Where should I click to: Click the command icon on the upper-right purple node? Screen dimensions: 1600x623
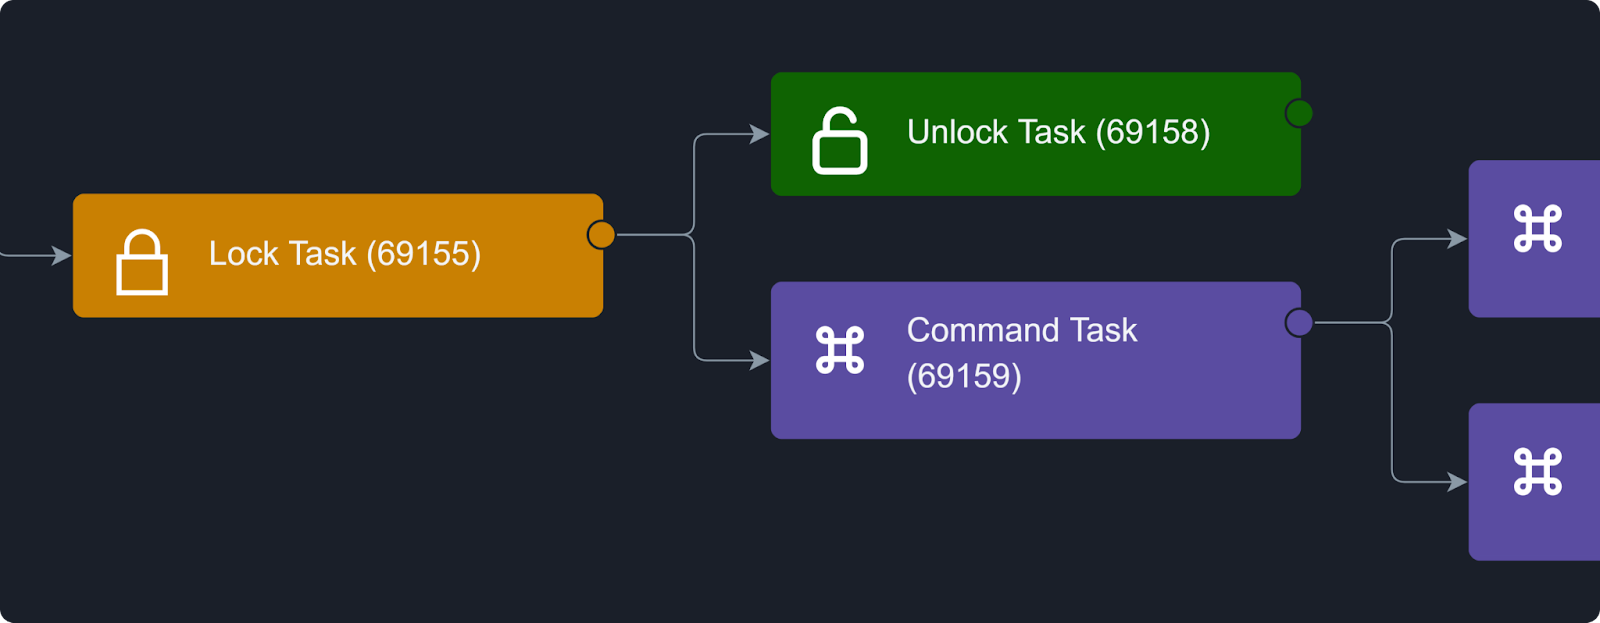click(1537, 229)
